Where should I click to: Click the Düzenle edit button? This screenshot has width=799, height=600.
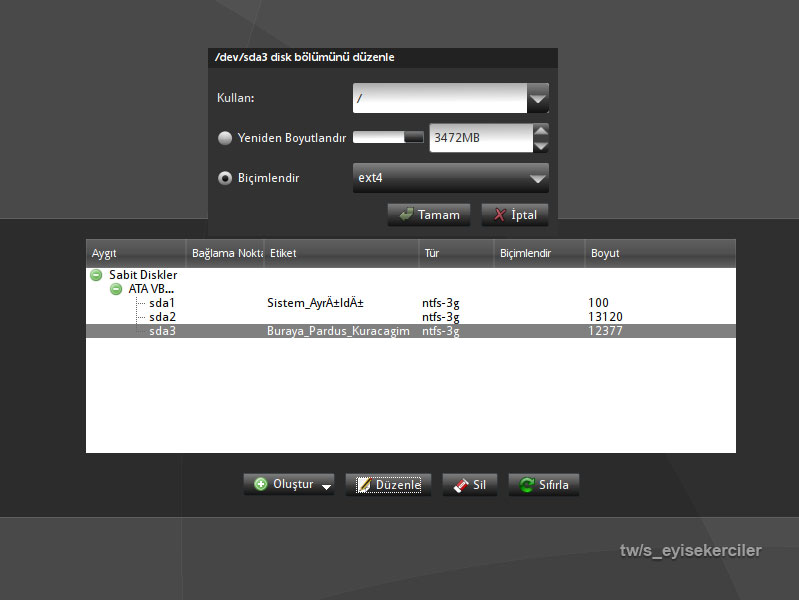coord(388,484)
